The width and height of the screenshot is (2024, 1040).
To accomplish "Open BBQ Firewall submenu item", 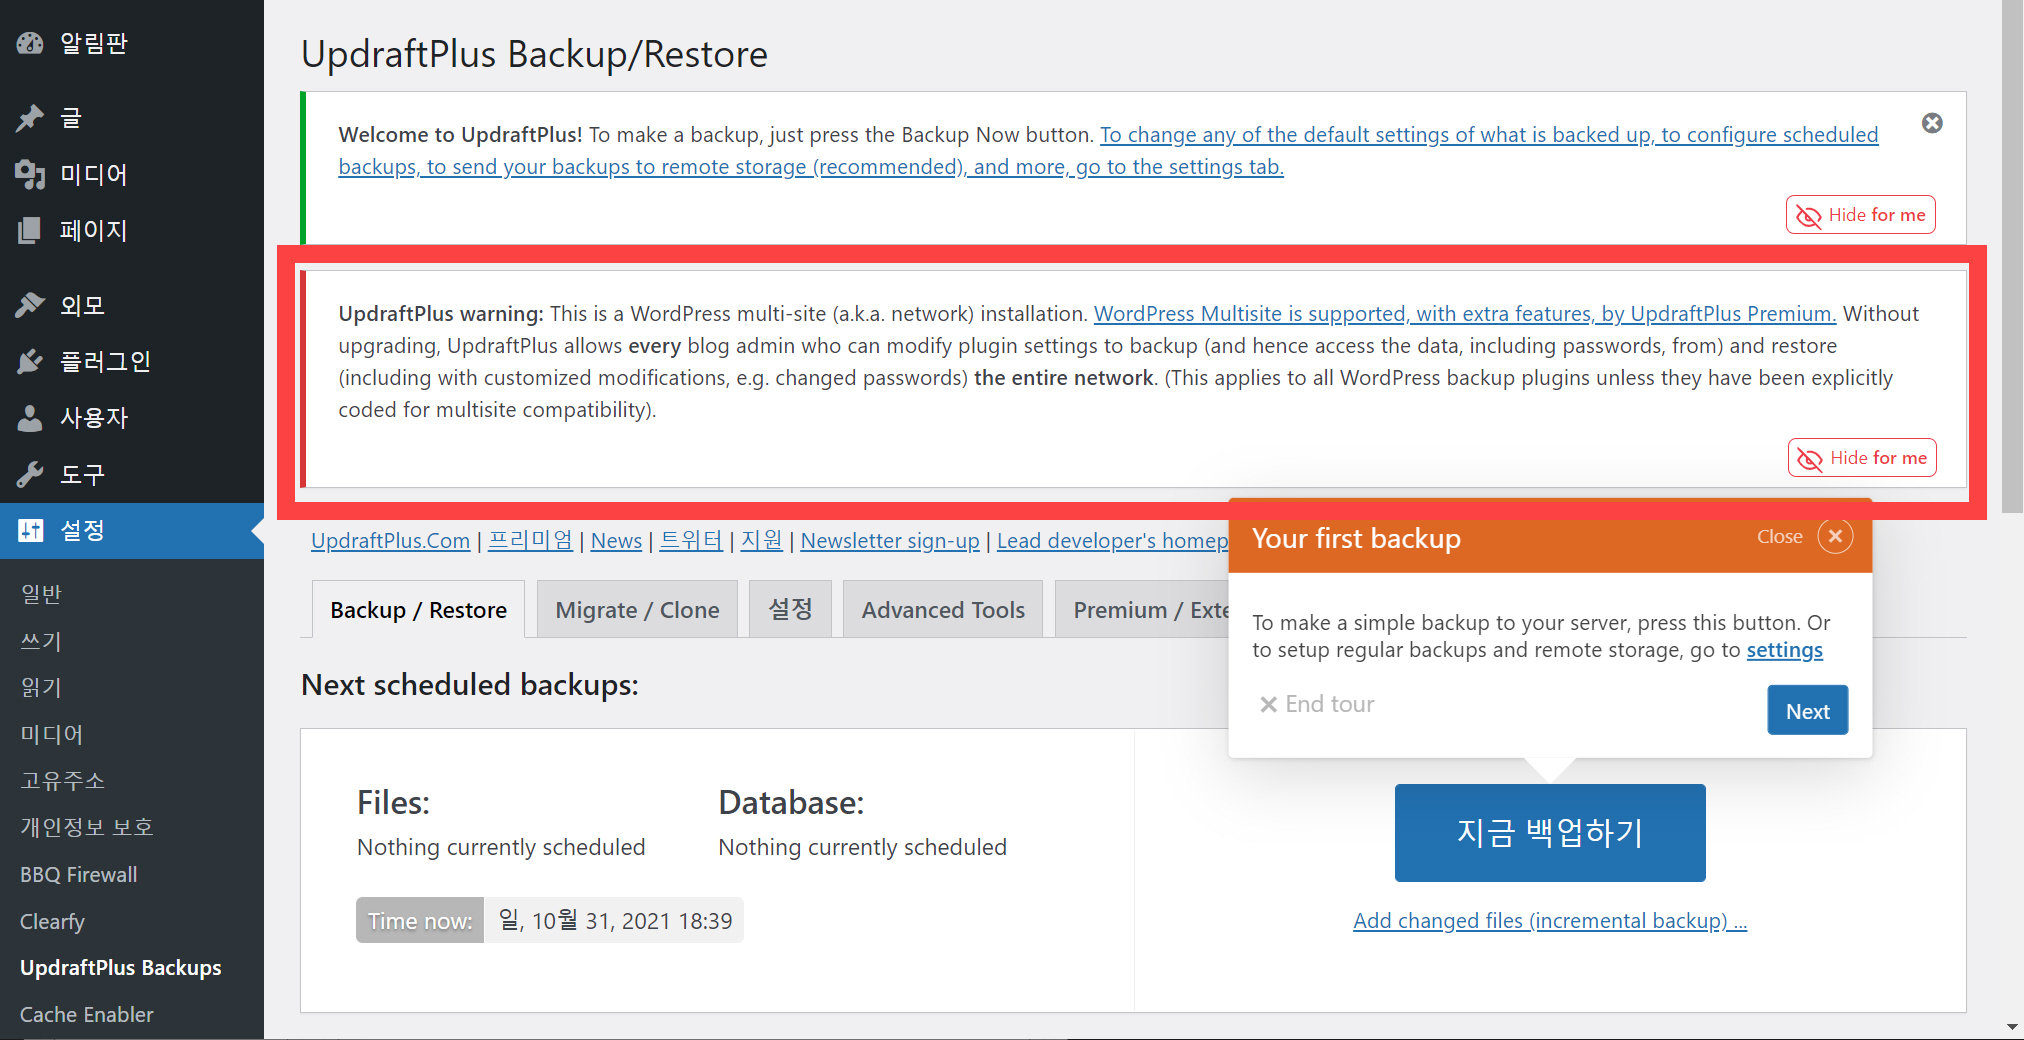I will pyautogui.click(x=79, y=875).
